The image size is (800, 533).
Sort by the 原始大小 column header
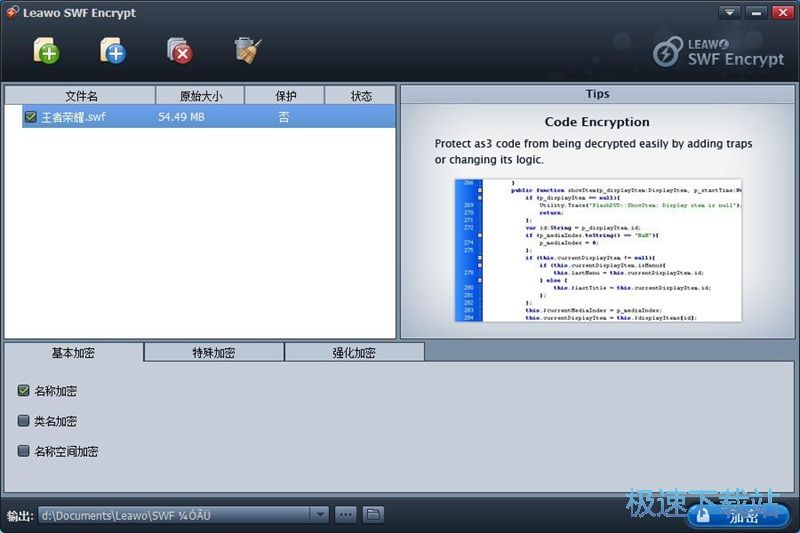200,95
